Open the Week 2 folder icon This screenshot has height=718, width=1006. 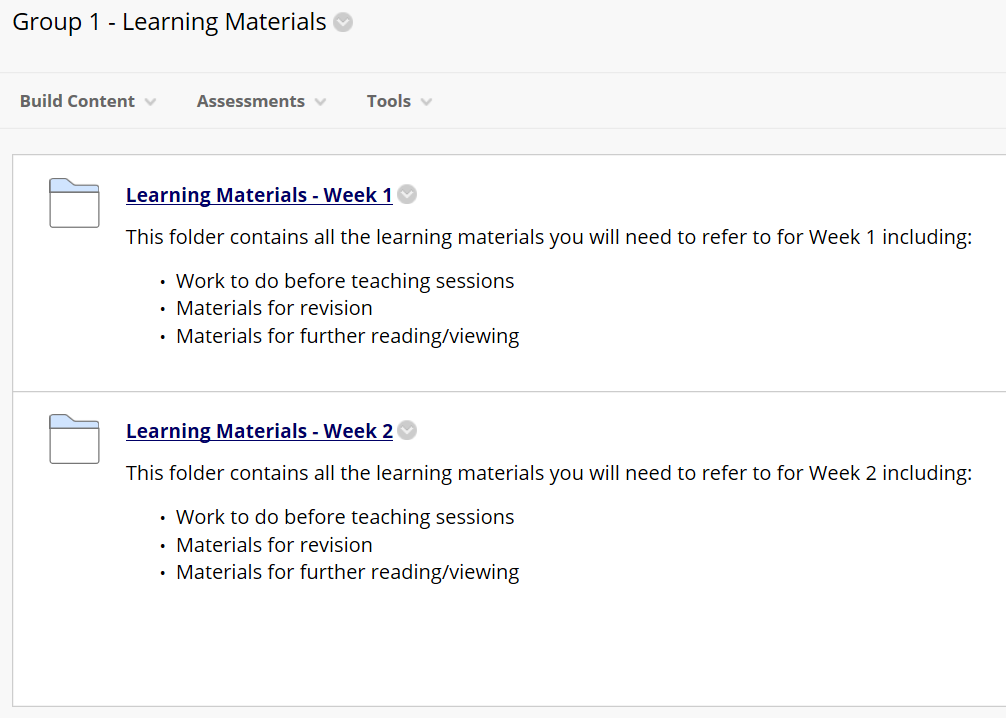(x=74, y=439)
